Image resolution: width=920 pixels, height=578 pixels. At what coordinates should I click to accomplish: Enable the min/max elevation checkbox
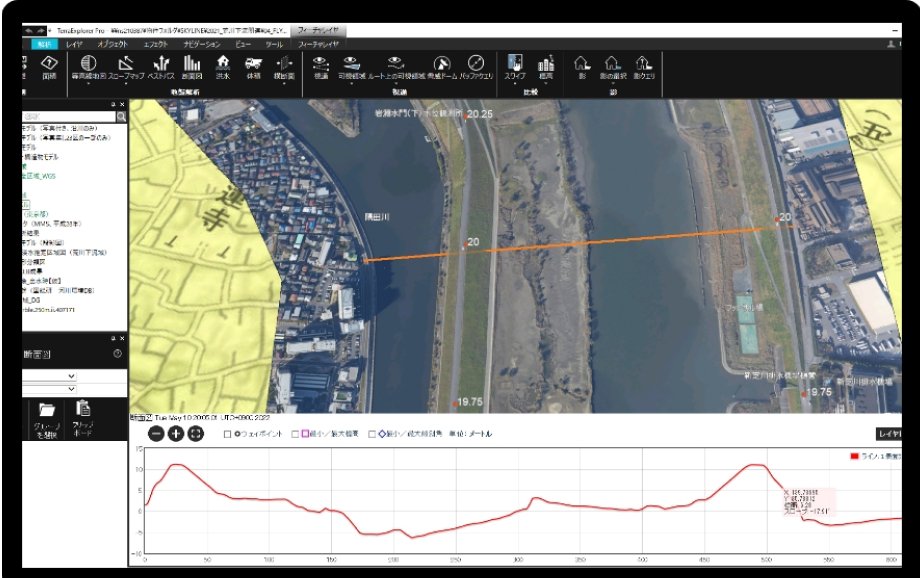tap(295, 434)
